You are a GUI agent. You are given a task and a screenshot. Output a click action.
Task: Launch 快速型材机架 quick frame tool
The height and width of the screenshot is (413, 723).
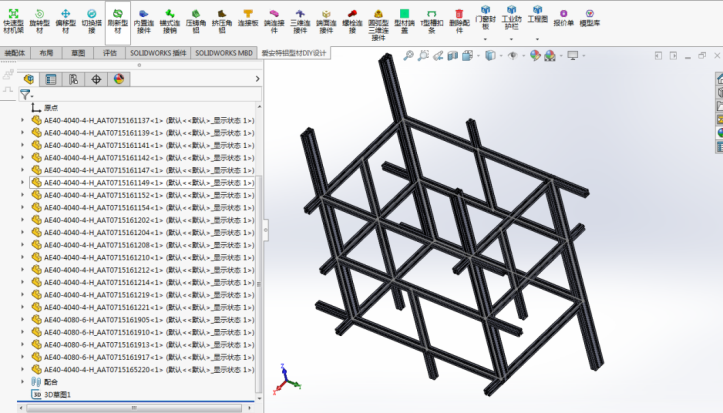[x=13, y=21]
